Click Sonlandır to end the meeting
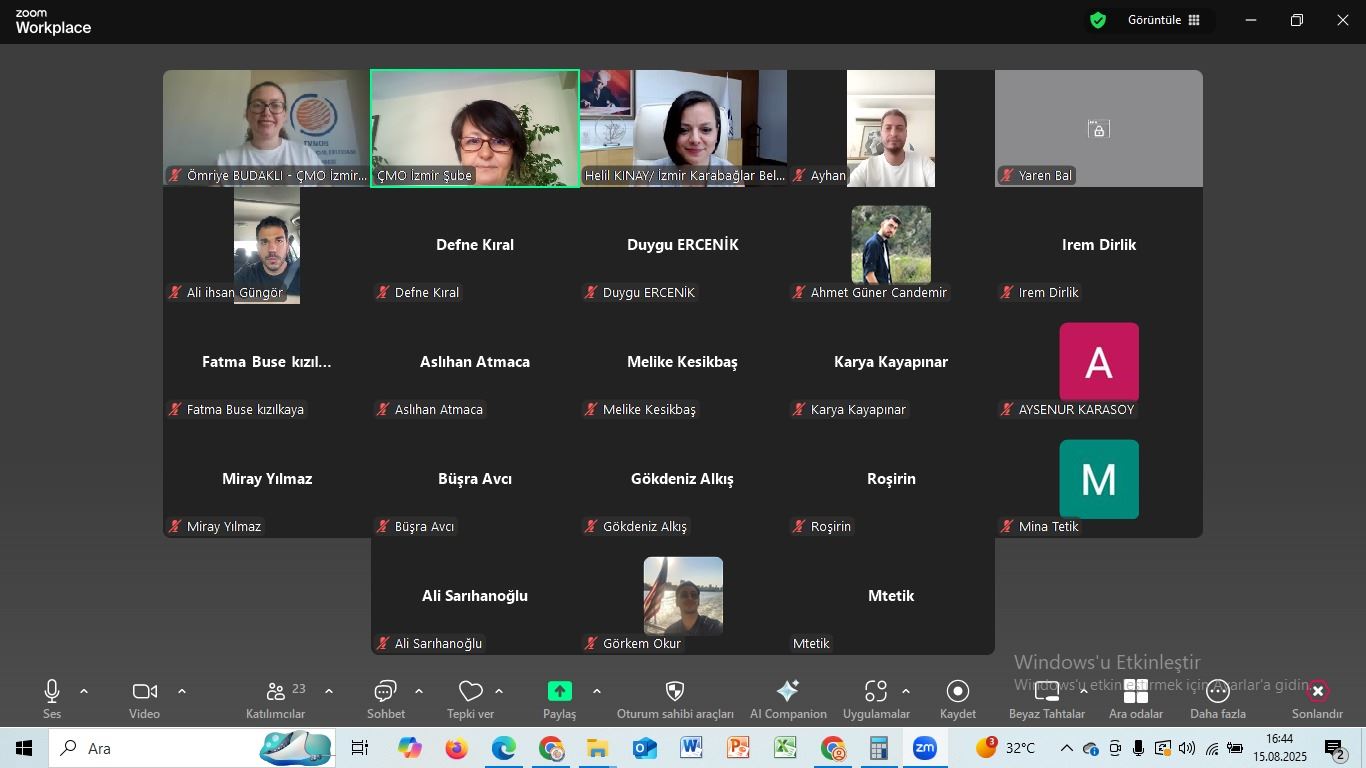The image size is (1366, 768). pyautogui.click(x=1317, y=692)
